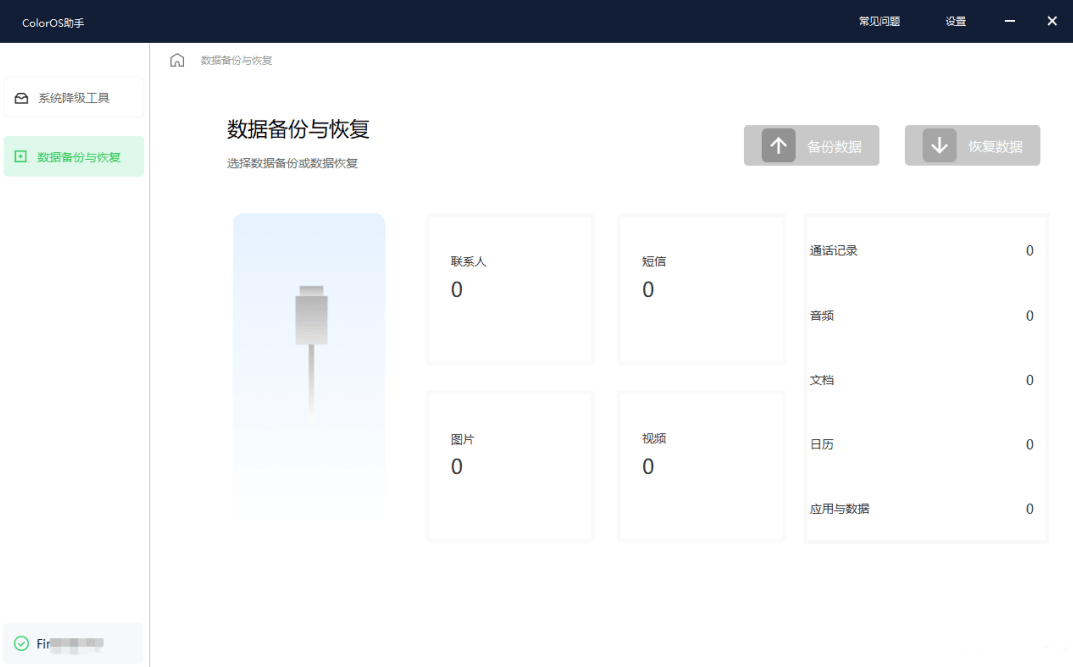Click the 恢复数据 button
The image size is (1073, 667).
(x=972, y=145)
